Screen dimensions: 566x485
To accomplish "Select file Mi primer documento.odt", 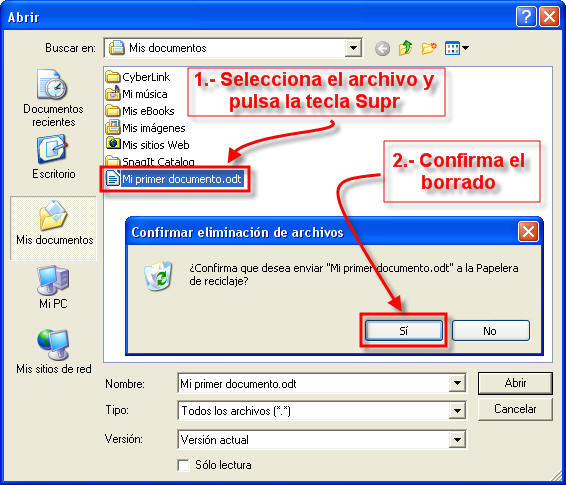I will click(x=174, y=179).
